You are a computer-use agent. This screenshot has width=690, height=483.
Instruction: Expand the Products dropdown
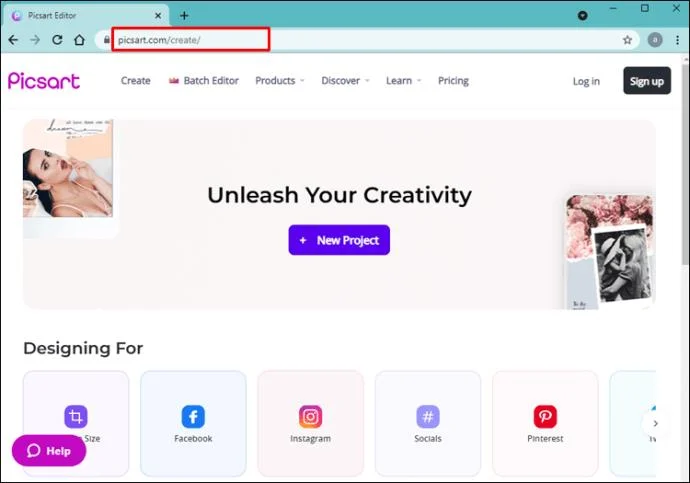pos(280,81)
